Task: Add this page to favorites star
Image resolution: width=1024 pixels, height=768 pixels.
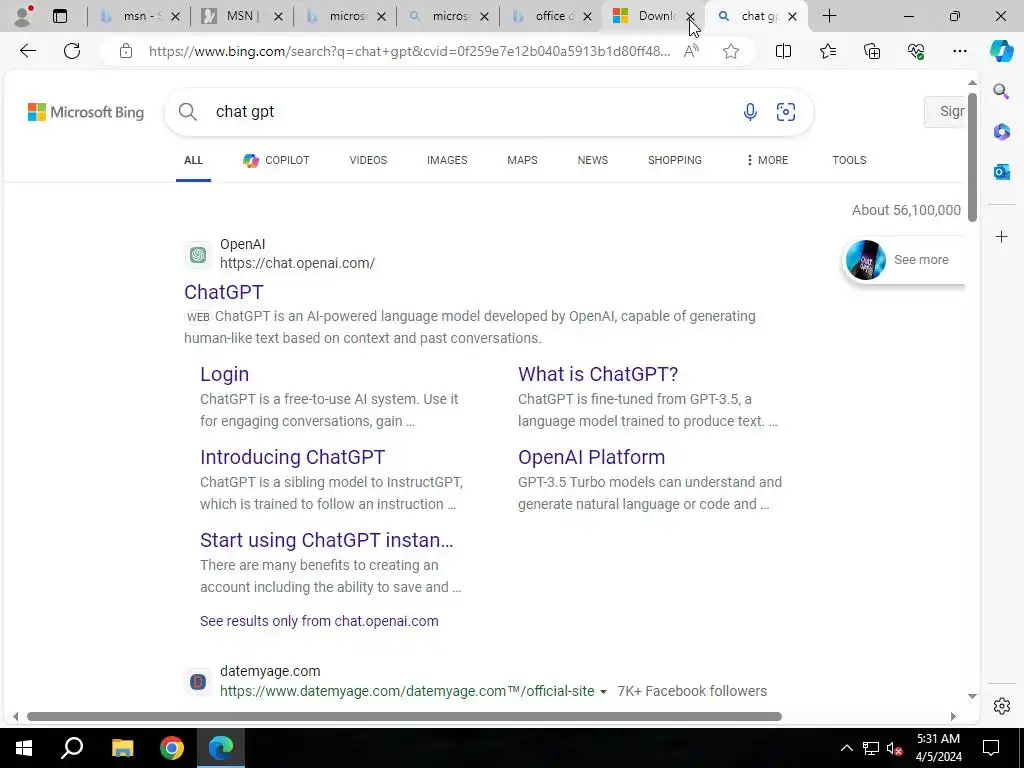Action: [x=731, y=51]
